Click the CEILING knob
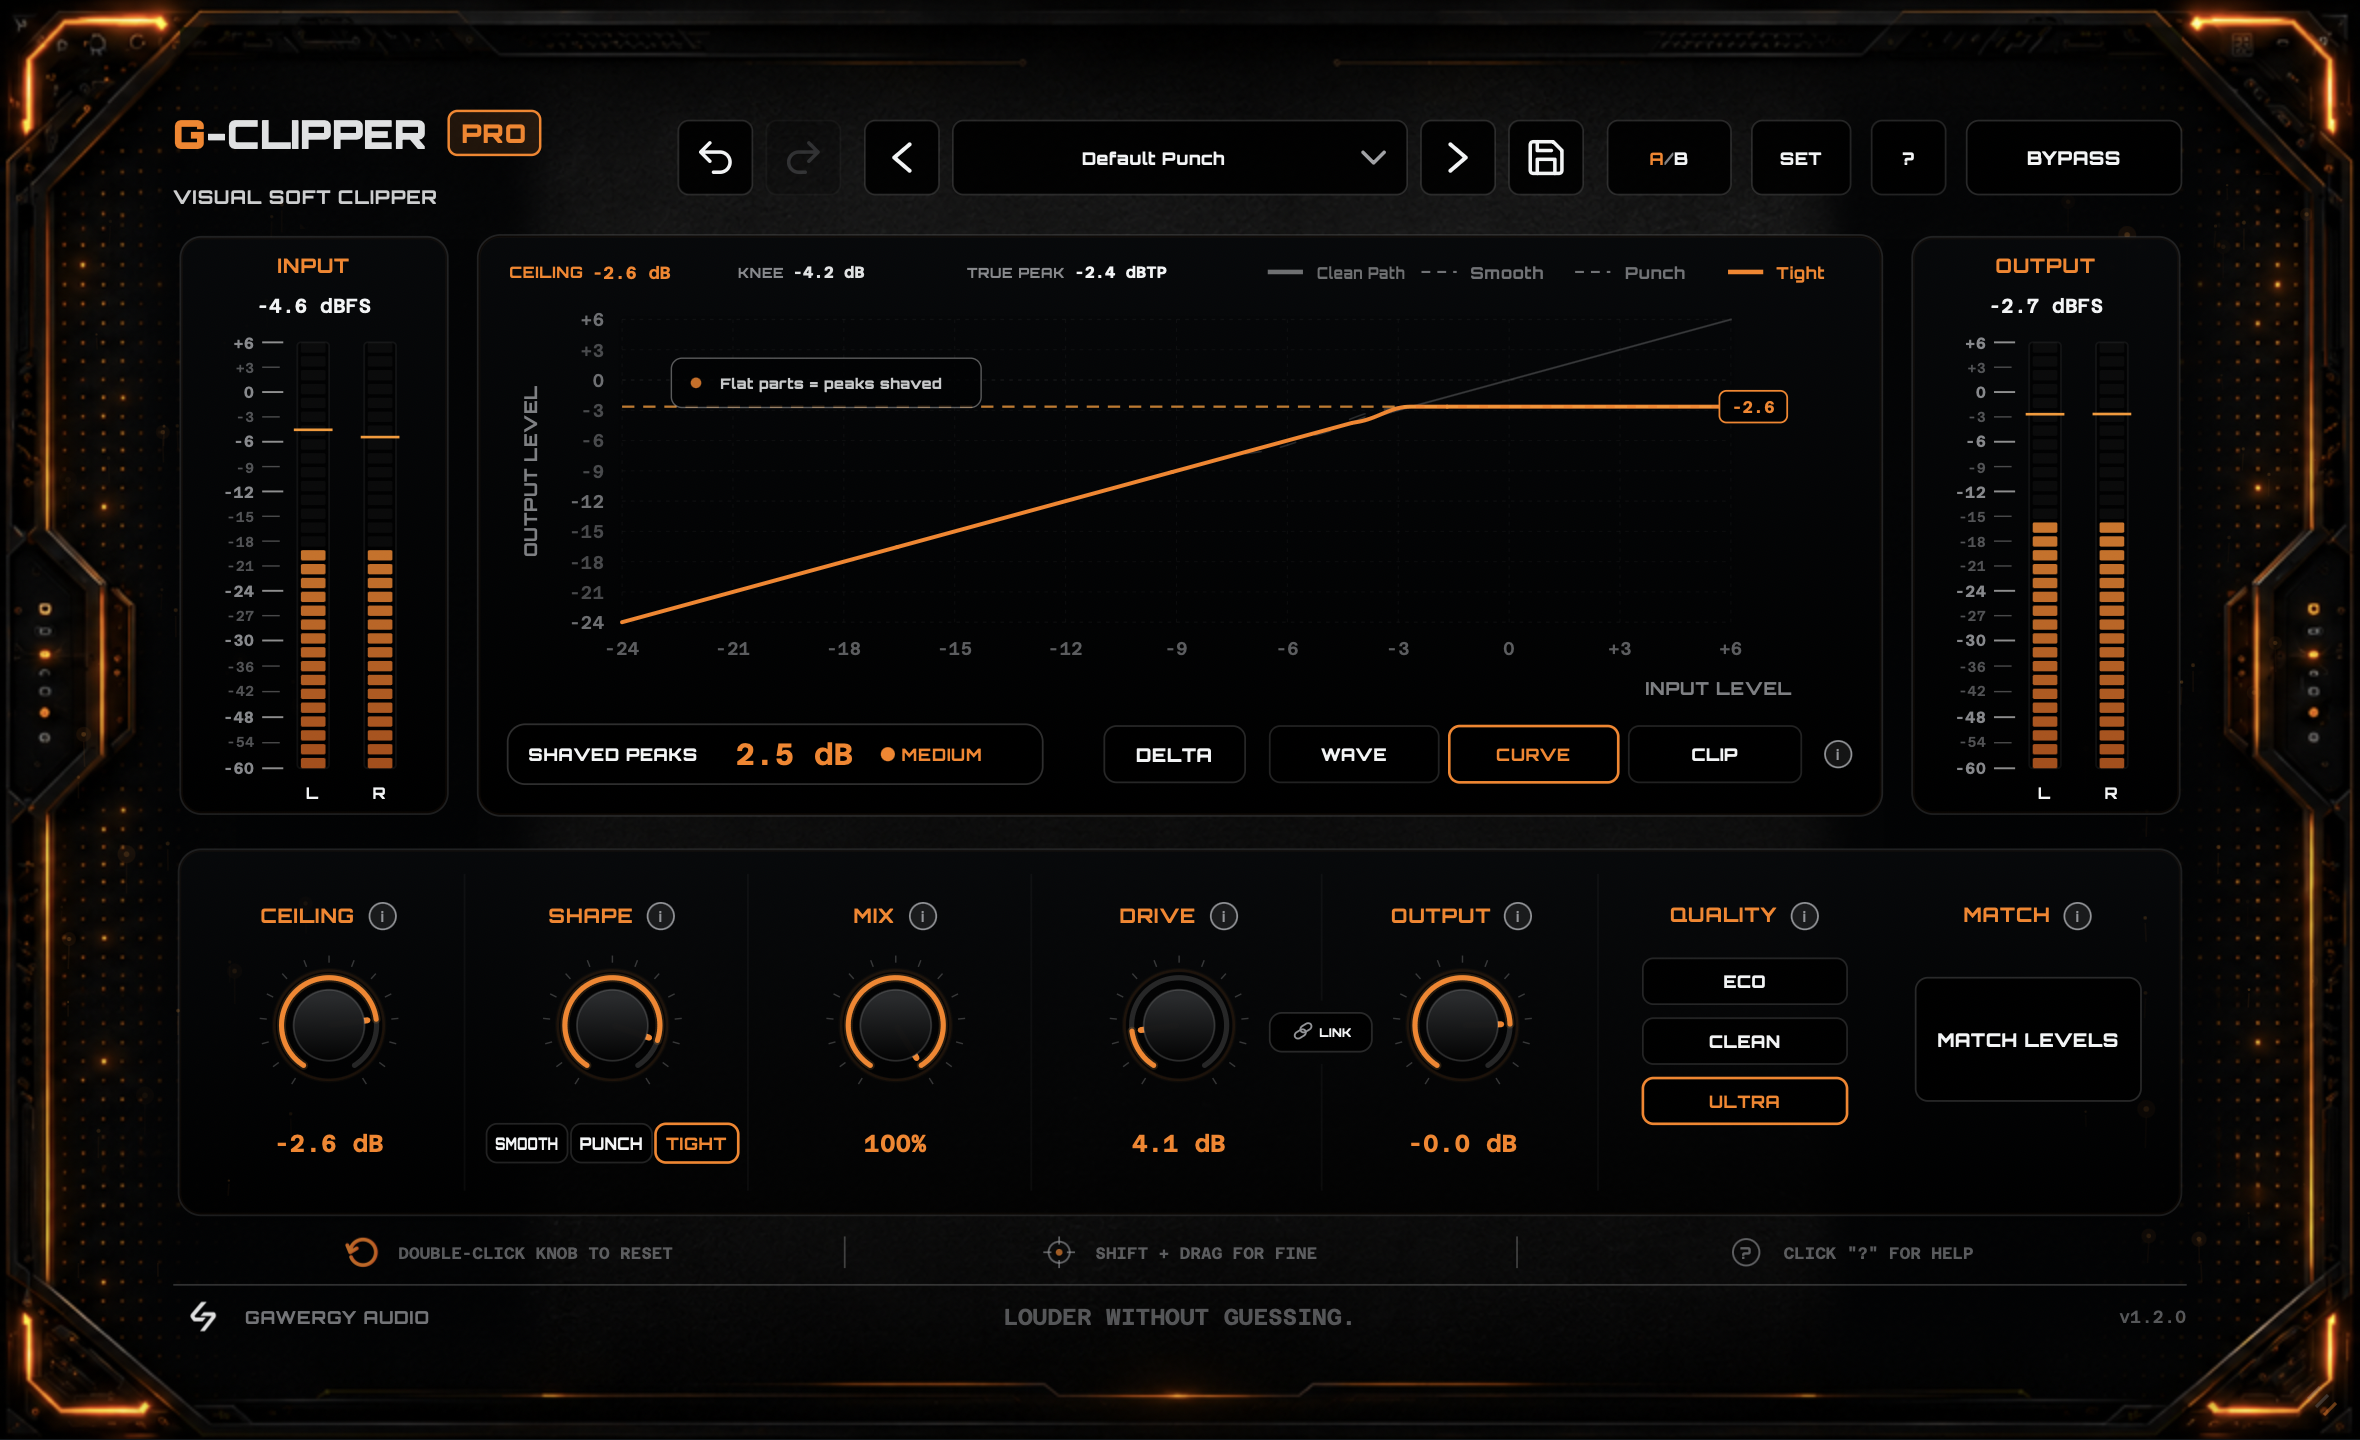Image resolution: width=2360 pixels, height=1440 pixels. pyautogui.click(x=329, y=1025)
